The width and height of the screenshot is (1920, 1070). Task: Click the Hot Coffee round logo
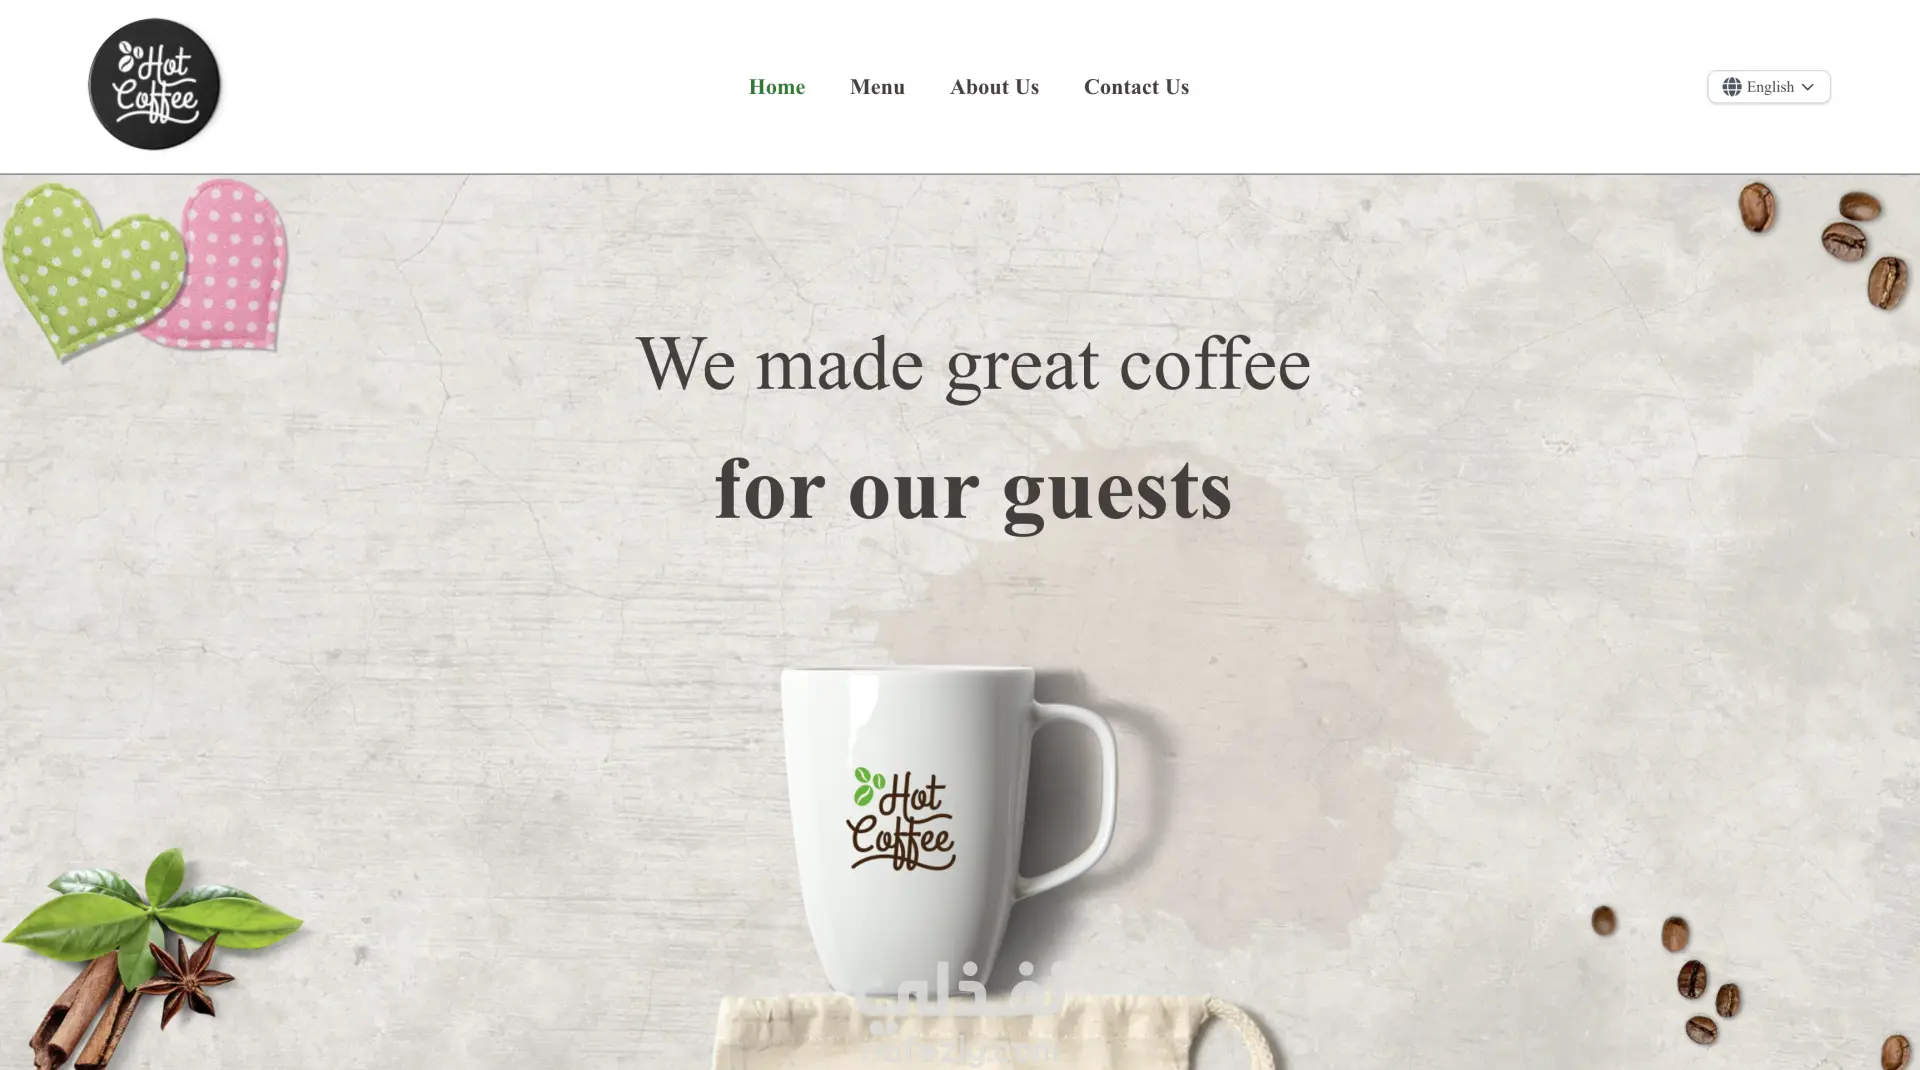coord(154,85)
